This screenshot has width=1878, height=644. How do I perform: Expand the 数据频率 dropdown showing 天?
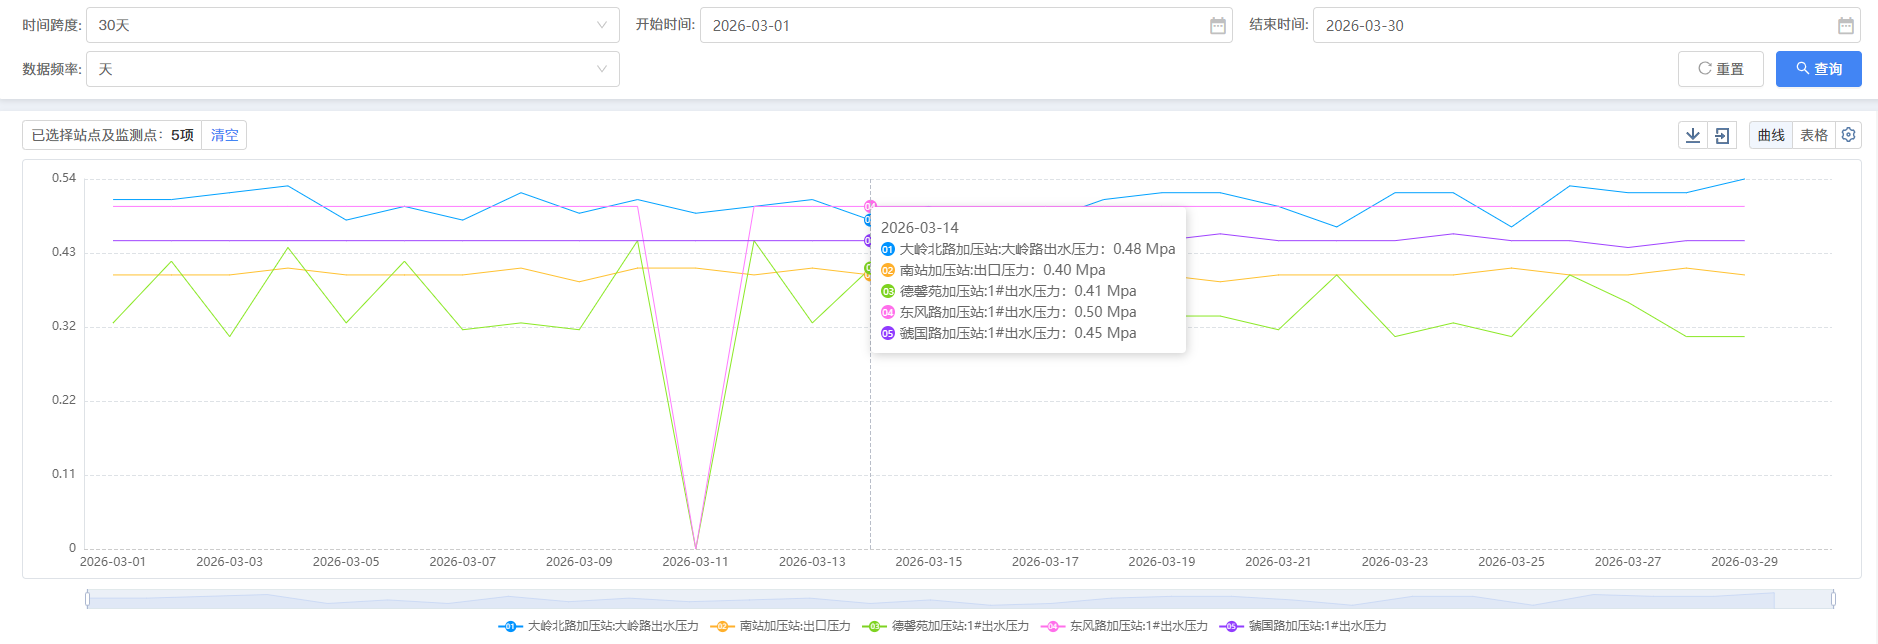352,69
